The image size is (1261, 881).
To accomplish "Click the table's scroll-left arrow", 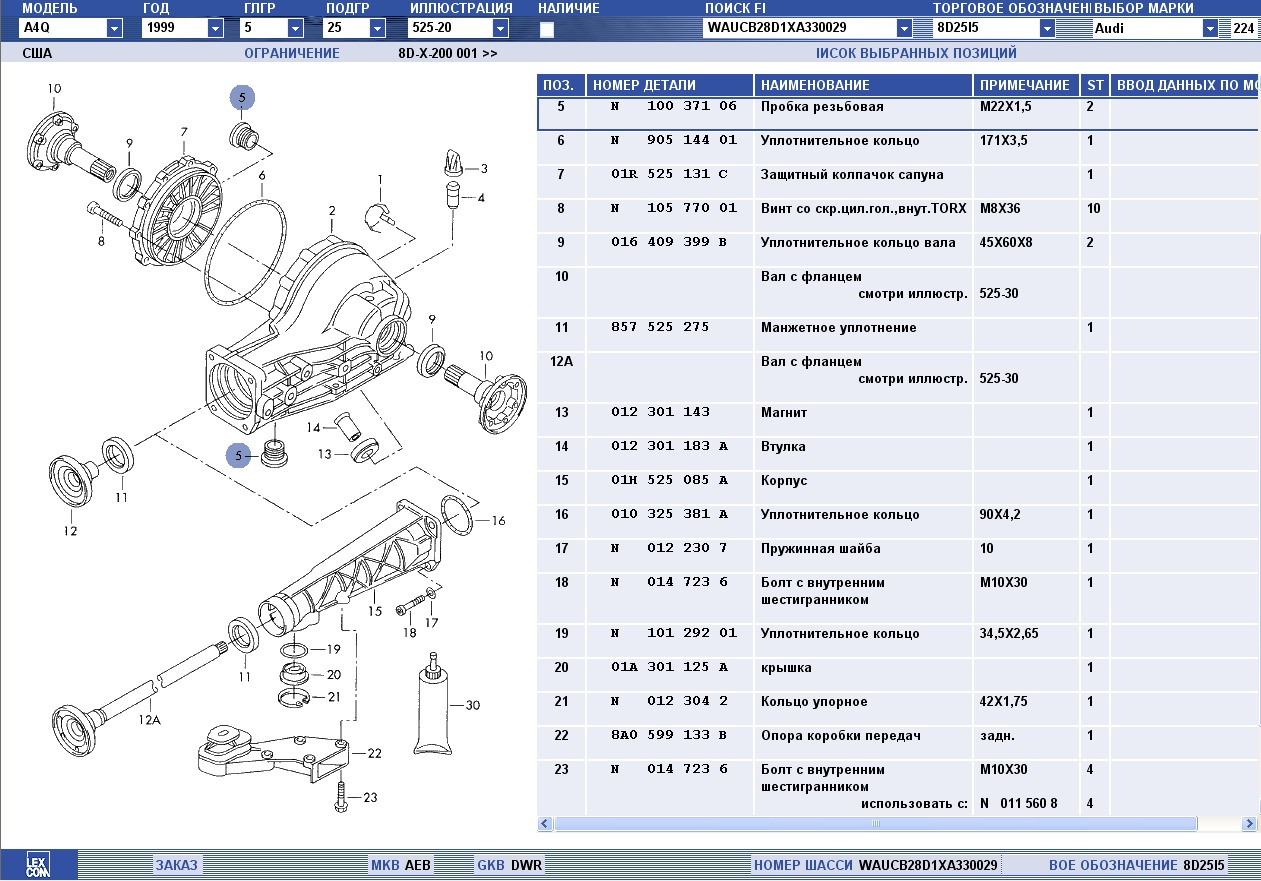I will 545,824.
